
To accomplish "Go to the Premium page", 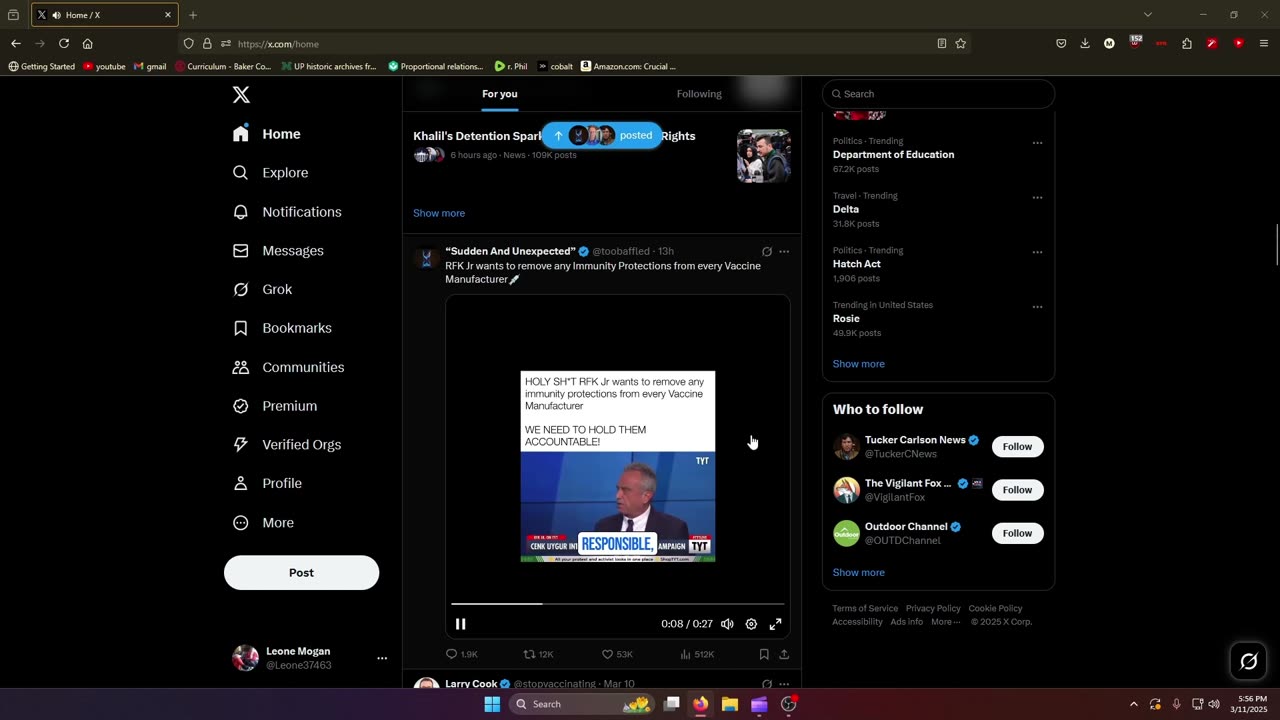I will [x=275, y=406].
